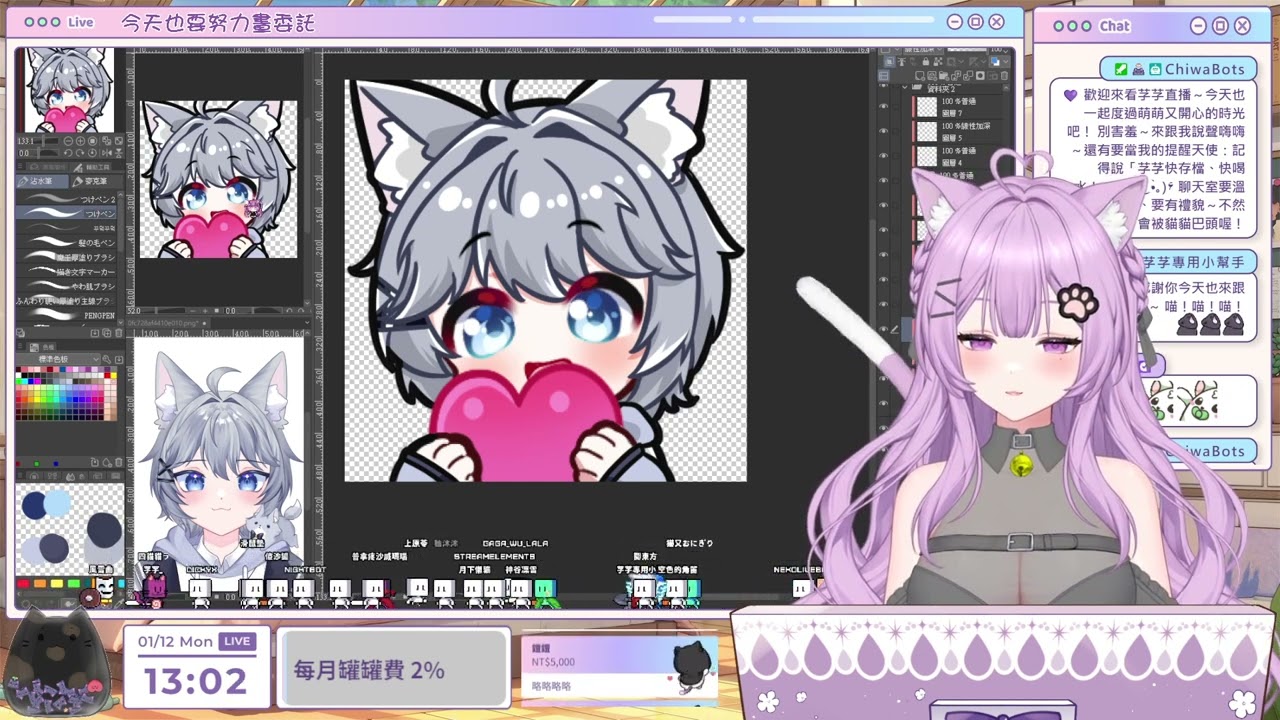Viewport: 1280px width, 720px height.
Task: Create new raster layer icon in Layers
Action: (920, 76)
